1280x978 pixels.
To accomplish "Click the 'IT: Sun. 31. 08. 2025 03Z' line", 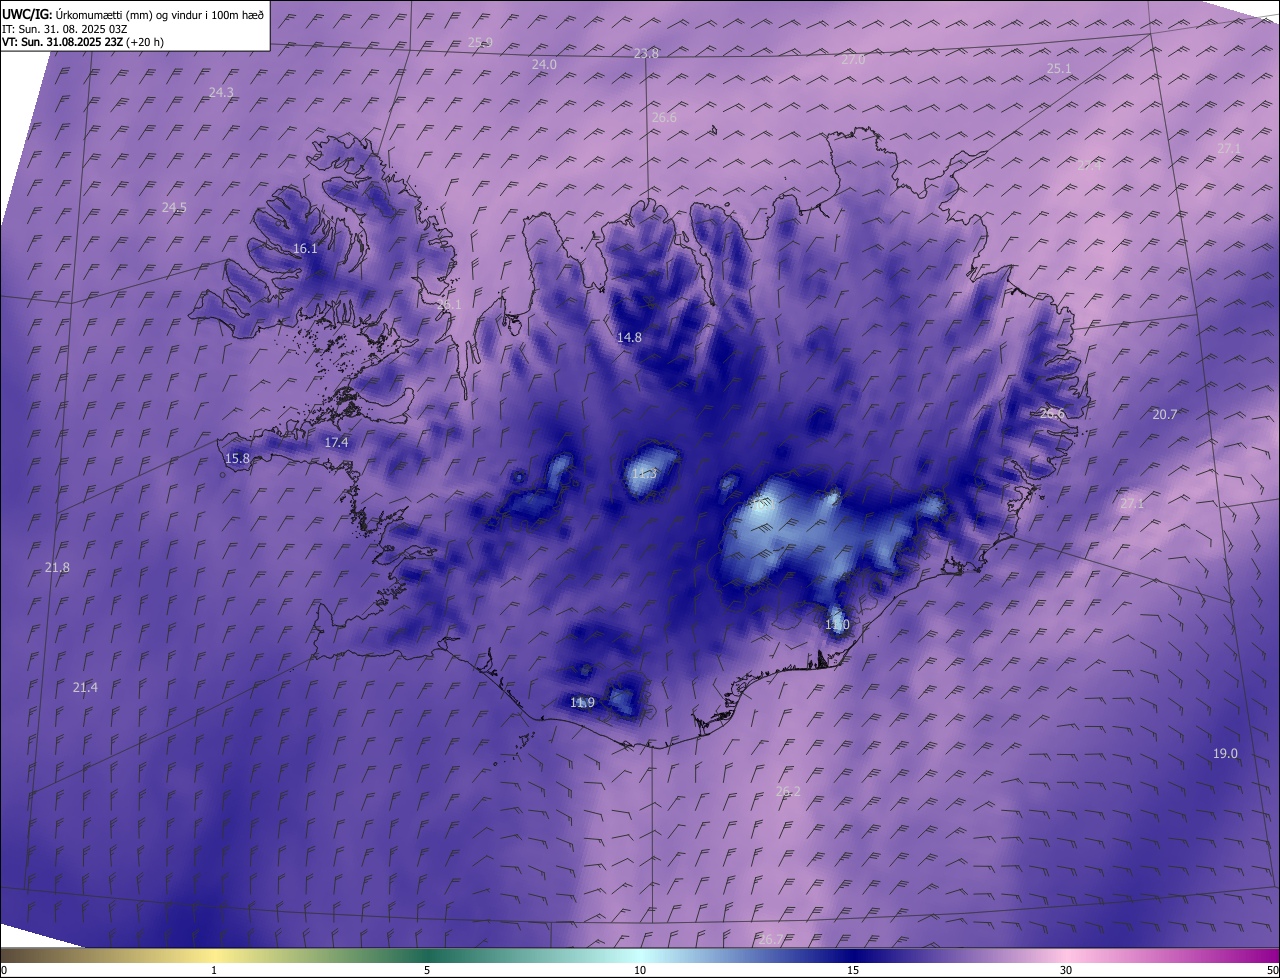I will (x=65, y=28).
